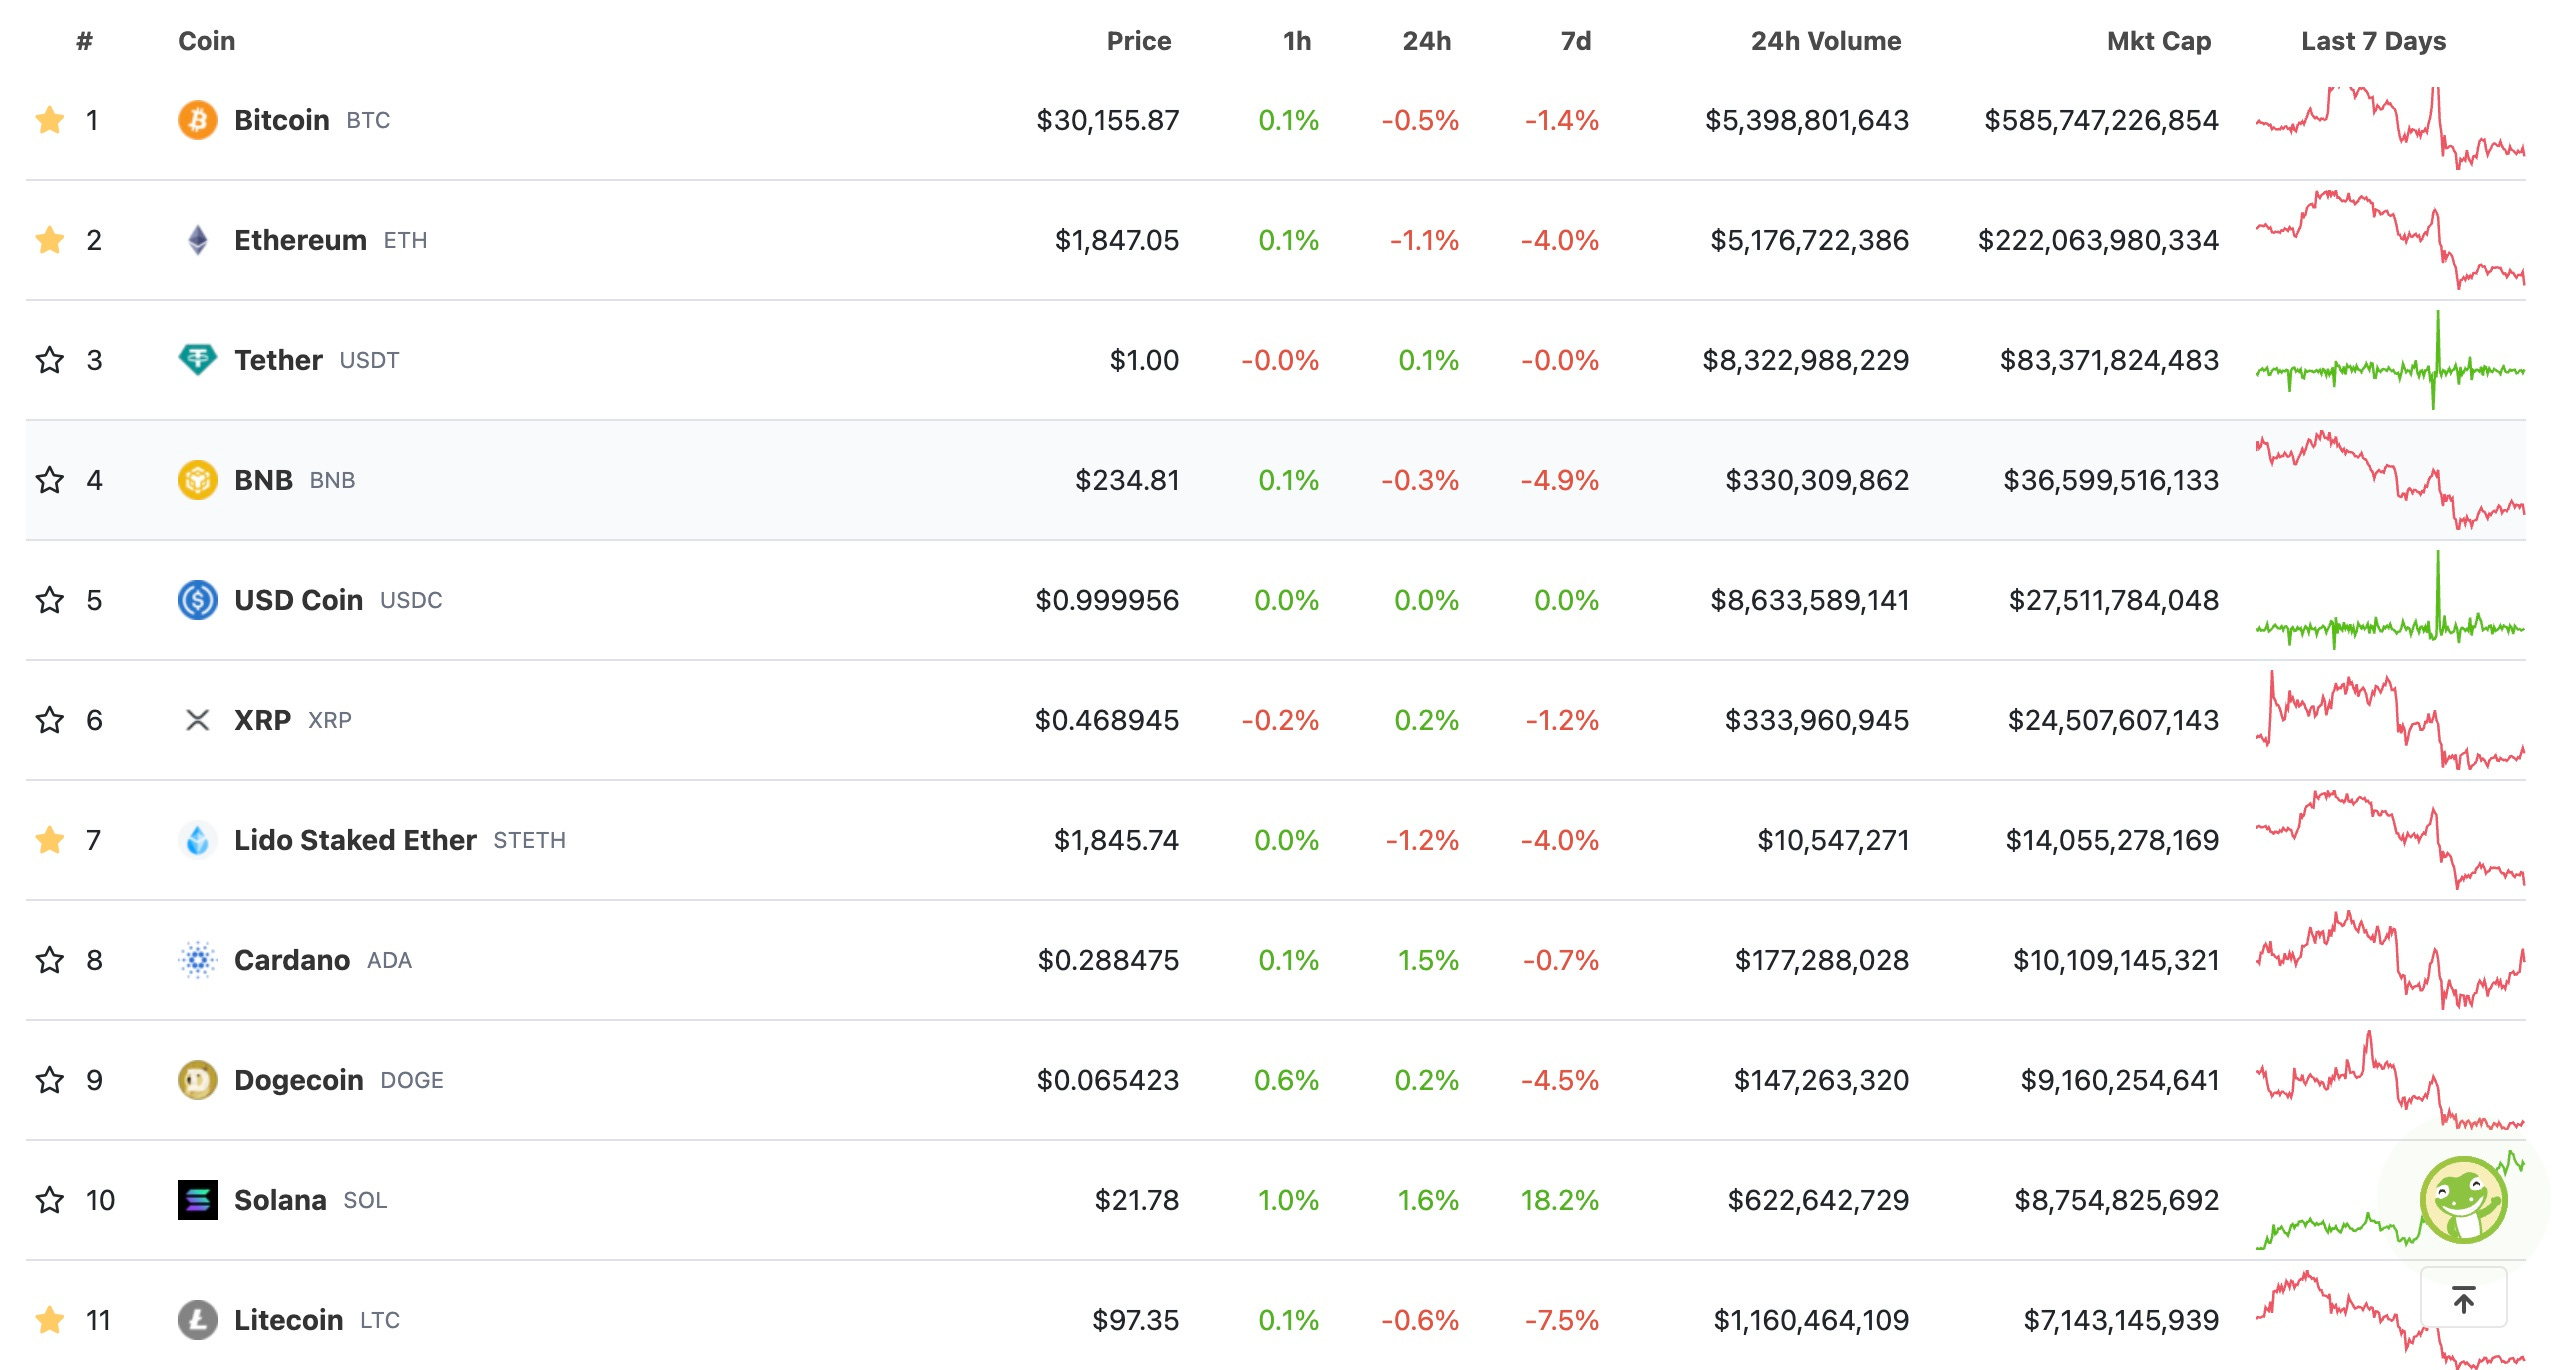
Task: Sort table by 1h change header
Action: point(1296,41)
